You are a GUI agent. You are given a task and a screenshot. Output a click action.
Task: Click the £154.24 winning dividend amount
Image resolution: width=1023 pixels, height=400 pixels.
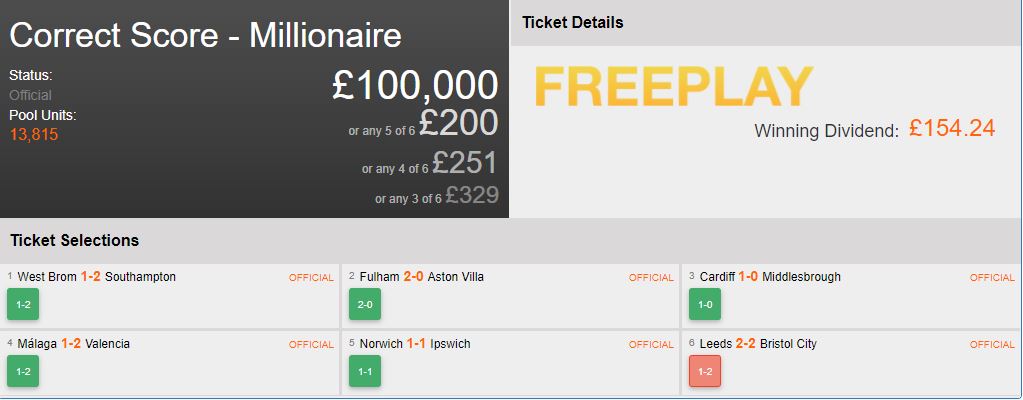pos(952,128)
